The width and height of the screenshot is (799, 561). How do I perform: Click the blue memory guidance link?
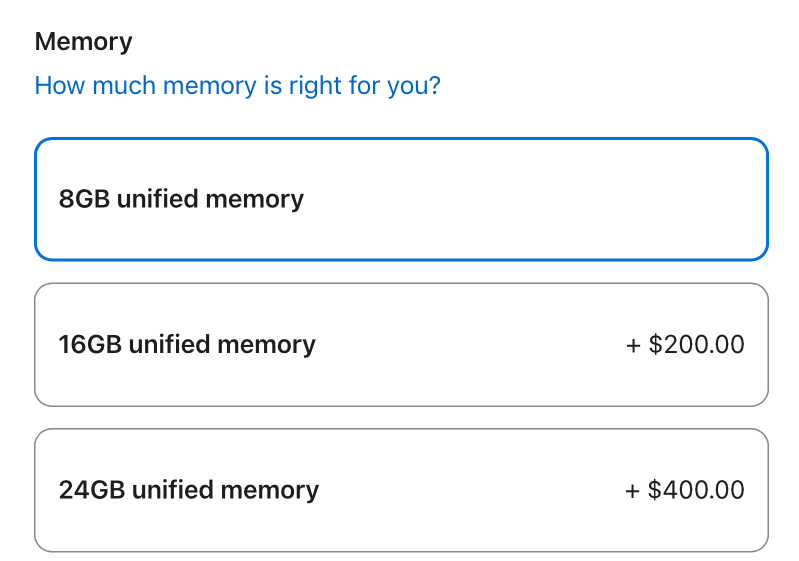237,86
